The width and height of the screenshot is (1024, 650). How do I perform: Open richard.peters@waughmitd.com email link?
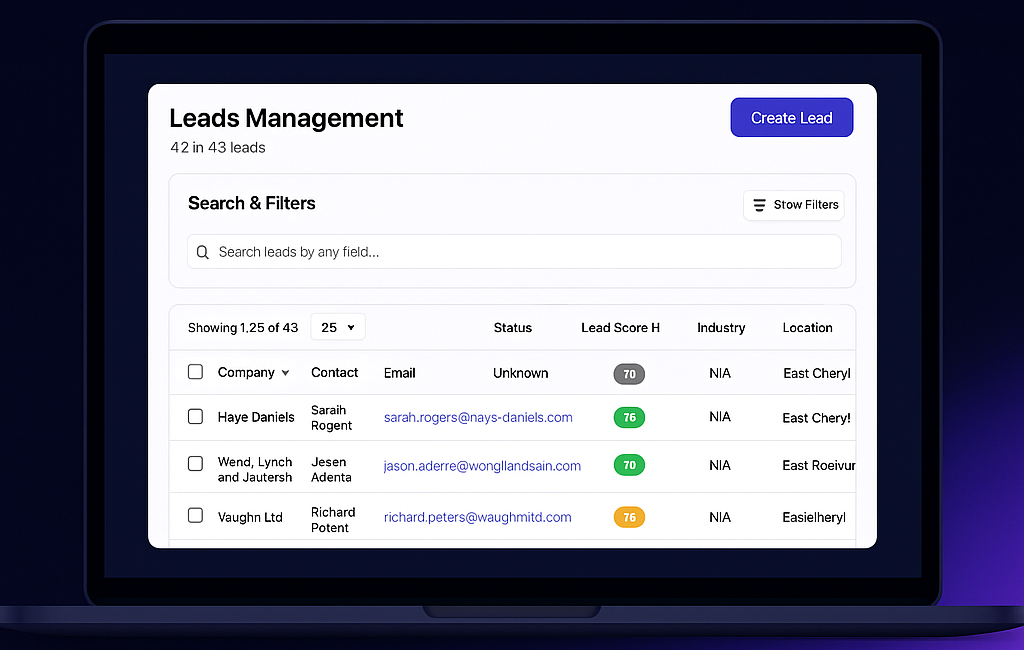point(477,517)
